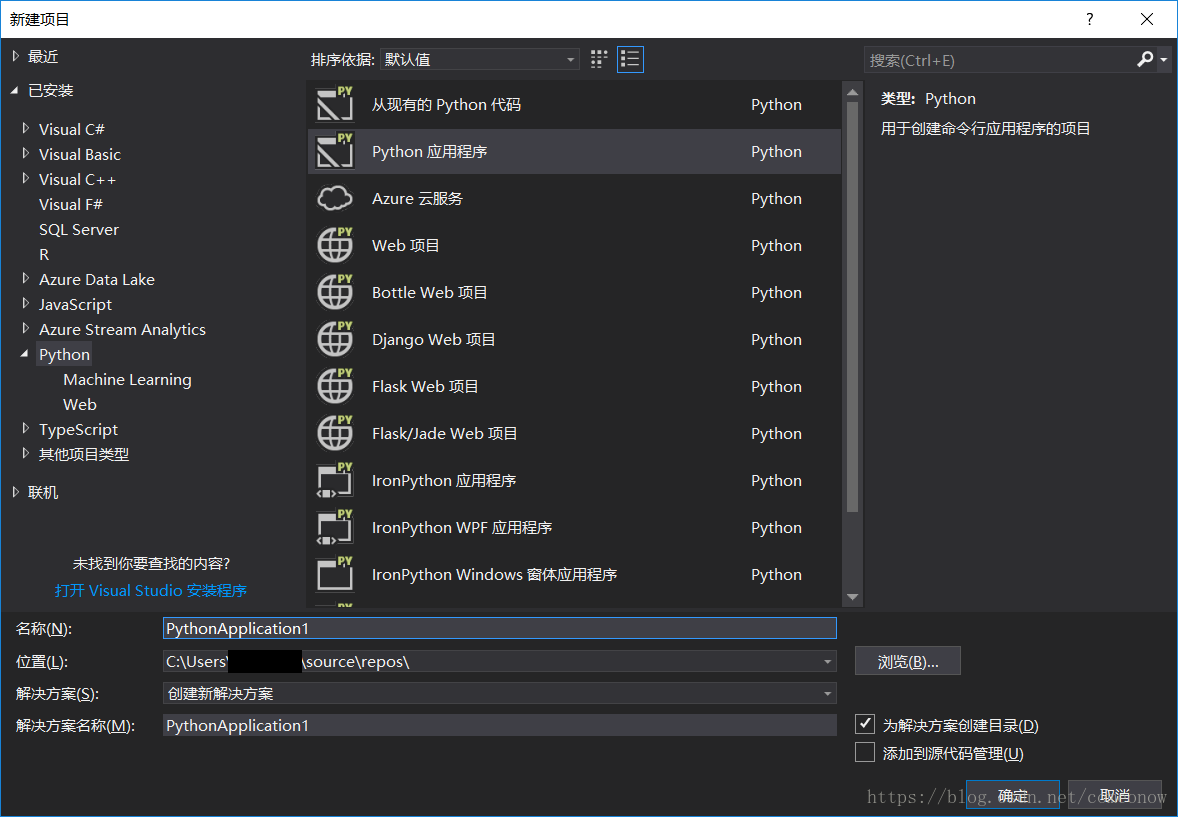Click the 解决方案名称 input field

(500, 725)
